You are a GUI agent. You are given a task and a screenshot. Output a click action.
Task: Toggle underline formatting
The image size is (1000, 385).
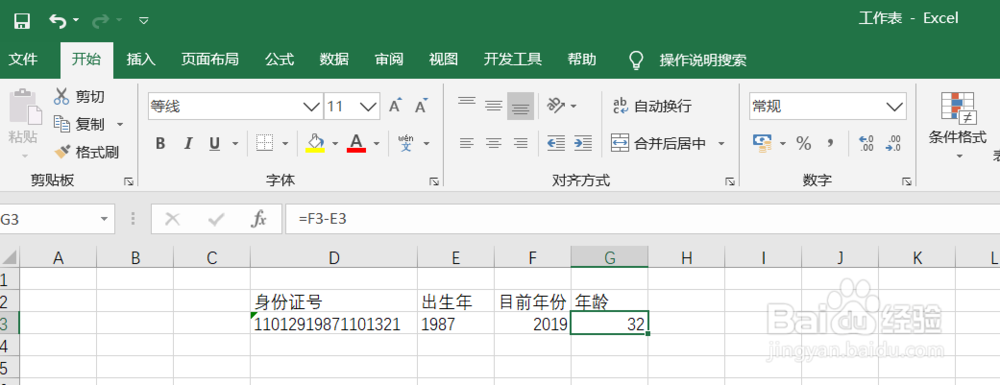click(215, 143)
